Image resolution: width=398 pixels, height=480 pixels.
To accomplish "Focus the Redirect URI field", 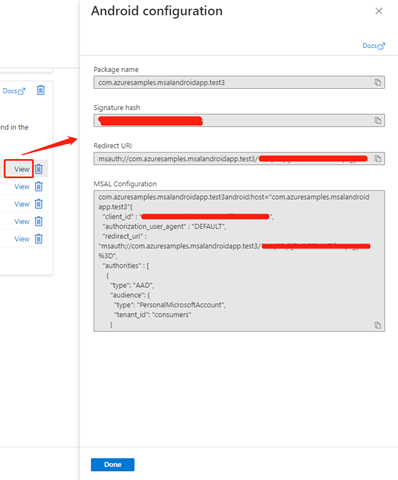I will pos(239,159).
